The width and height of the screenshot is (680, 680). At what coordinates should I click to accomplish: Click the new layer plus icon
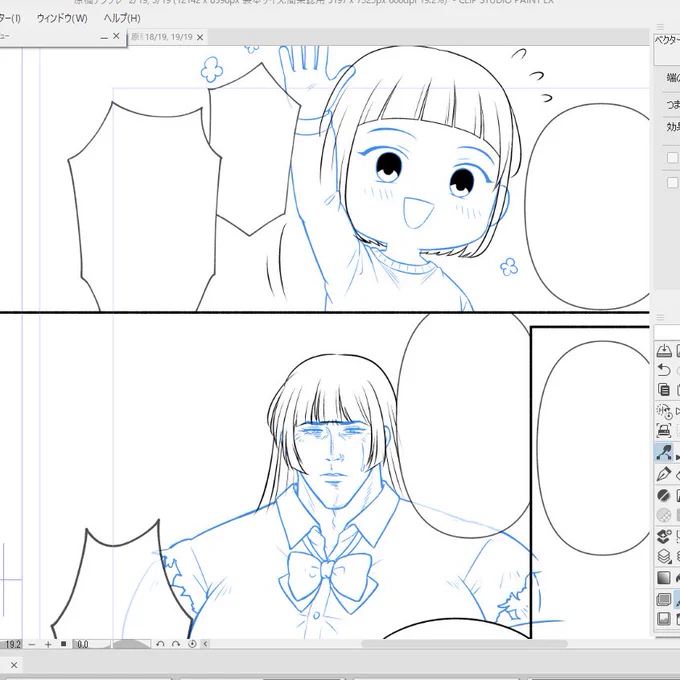click(x=664, y=536)
